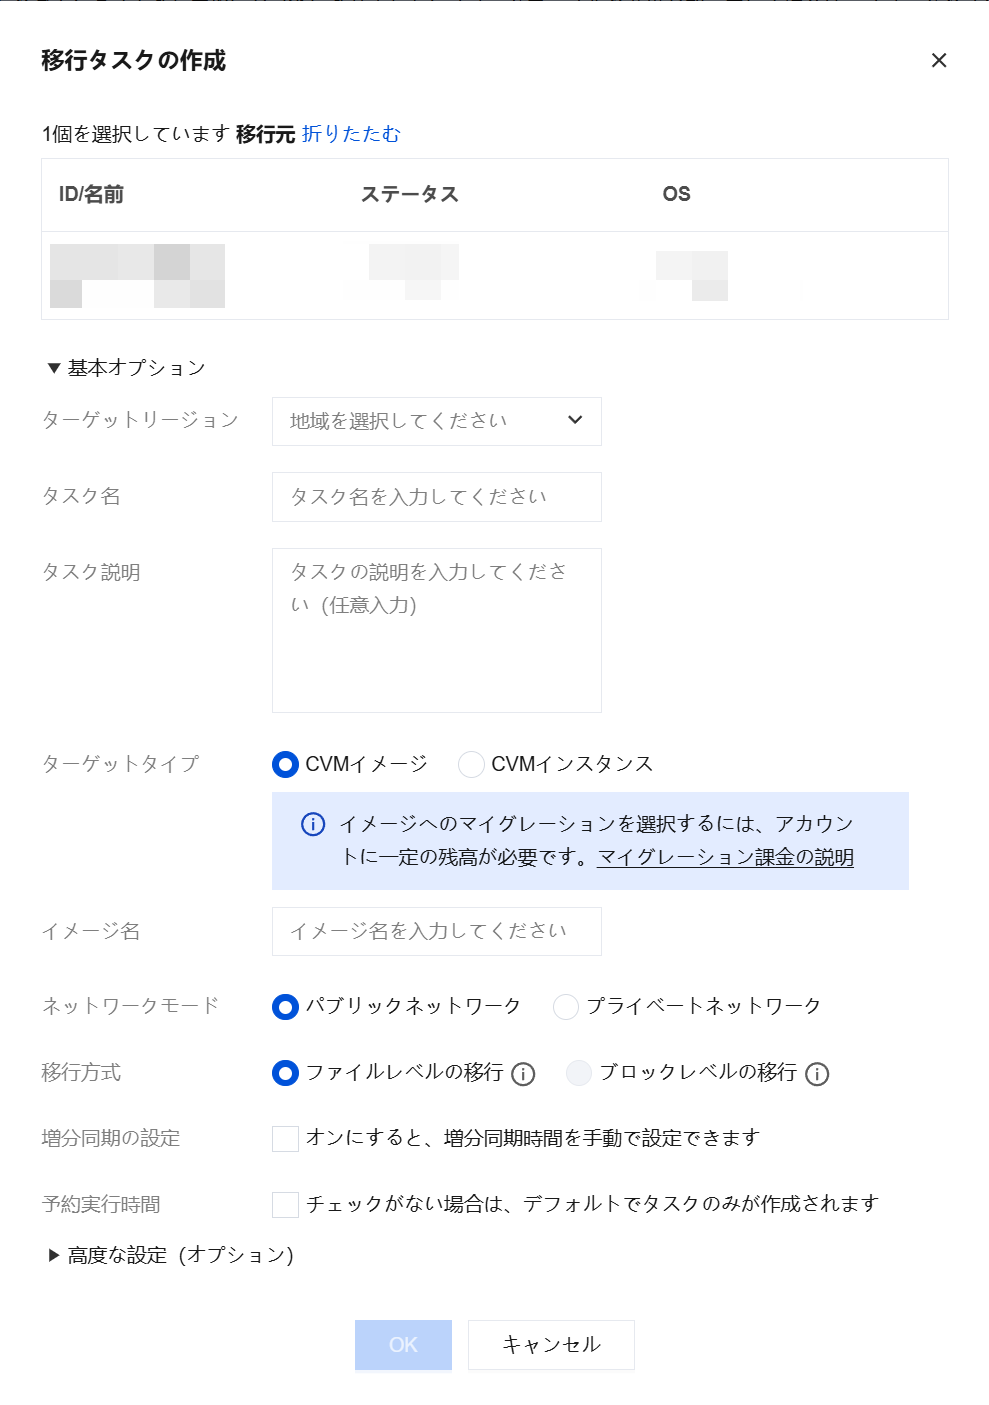Select the CVMインスタンス radio button
Screen dimensions: 989x1405
click(471, 765)
